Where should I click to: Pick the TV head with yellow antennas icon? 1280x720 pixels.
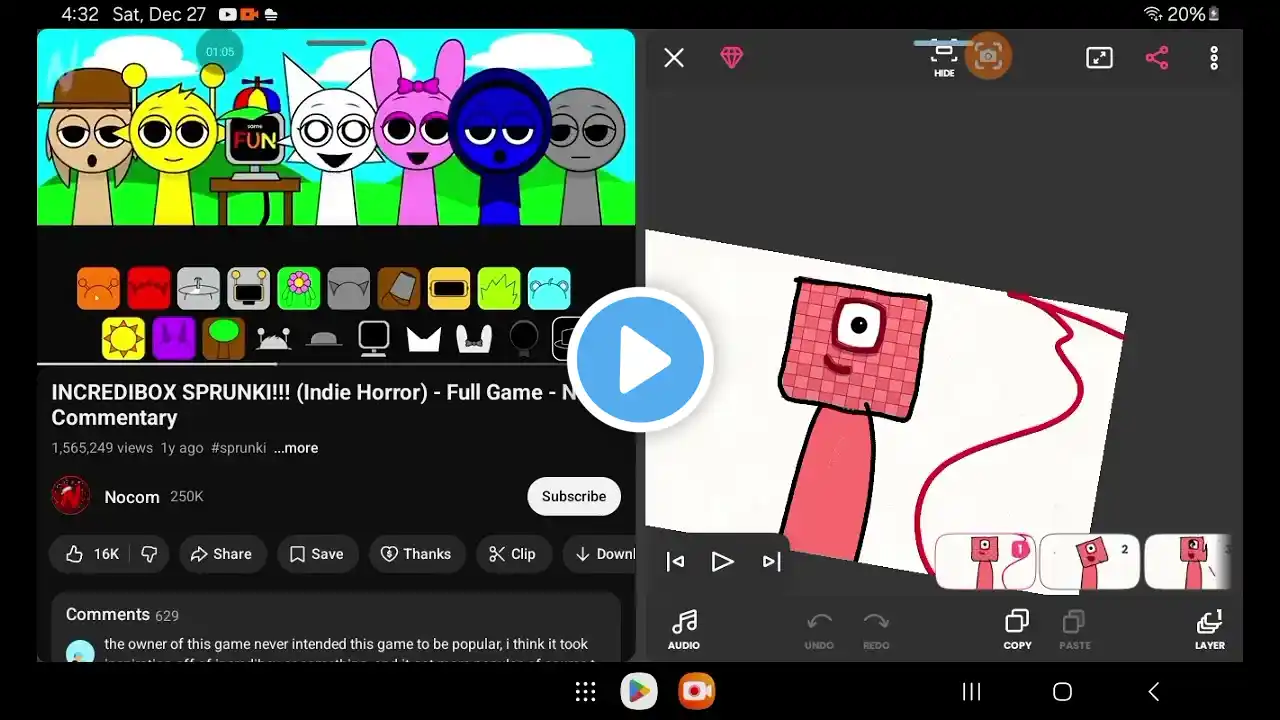(x=248, y=289)
